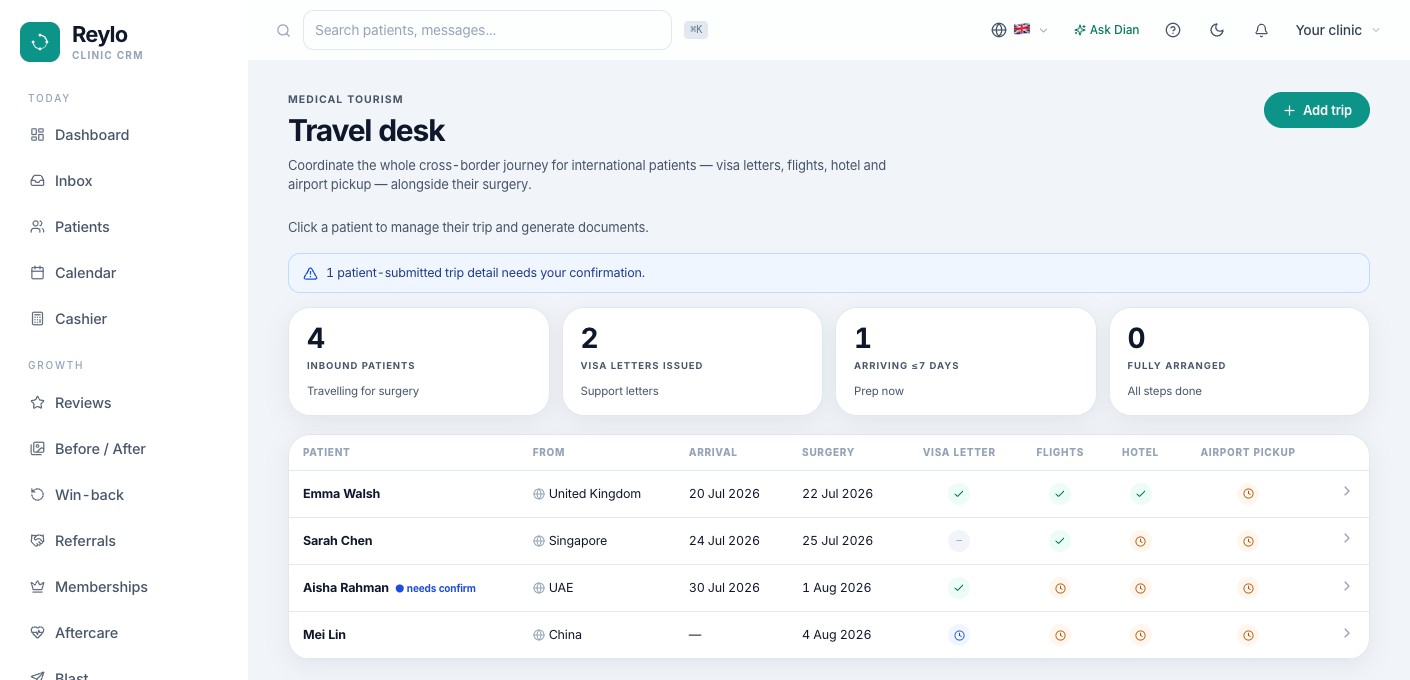Click Sarah Chen airport pickup pending icon
This screenshot has width=1410, height=680.
[x=1248, y=541]
